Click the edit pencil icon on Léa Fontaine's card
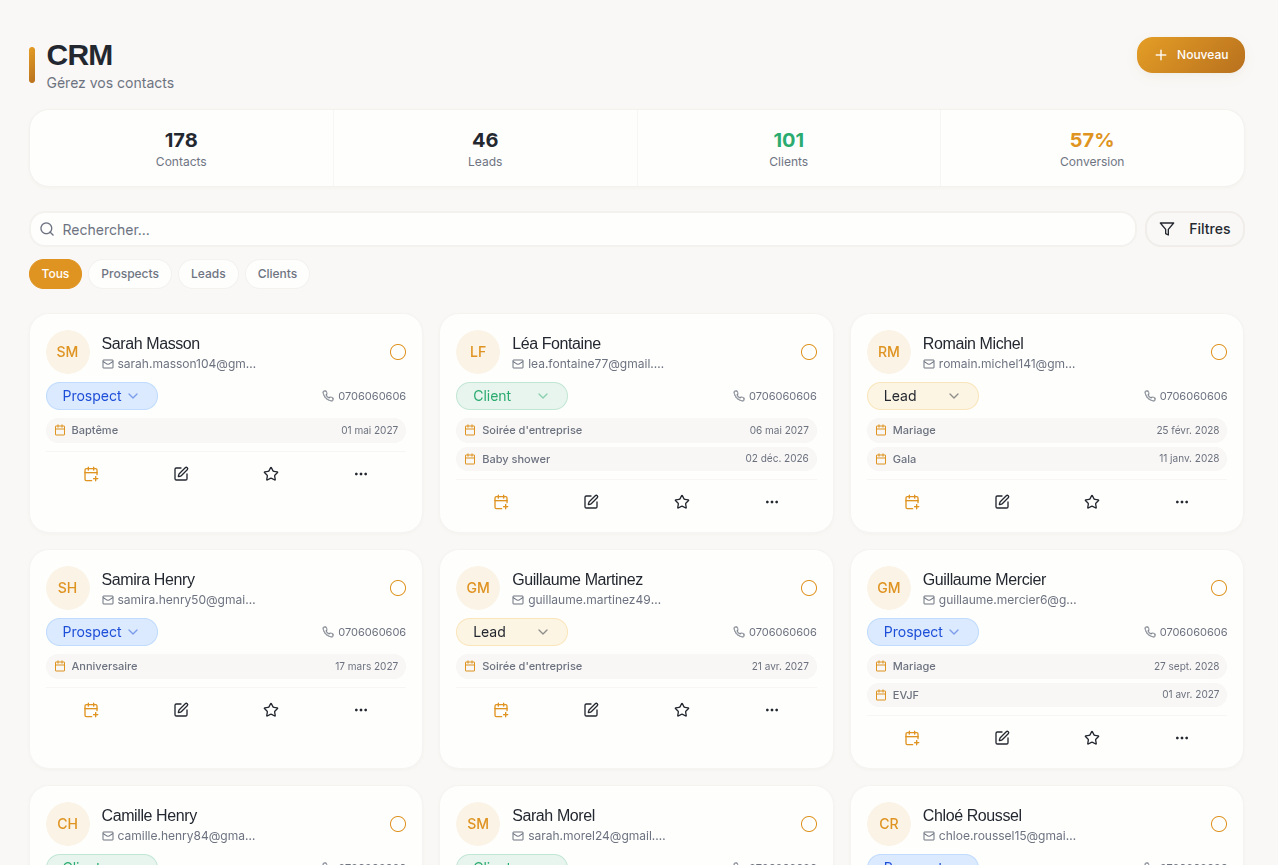The height and width of the screenshot is (865, 1278). tap(591, 502)
